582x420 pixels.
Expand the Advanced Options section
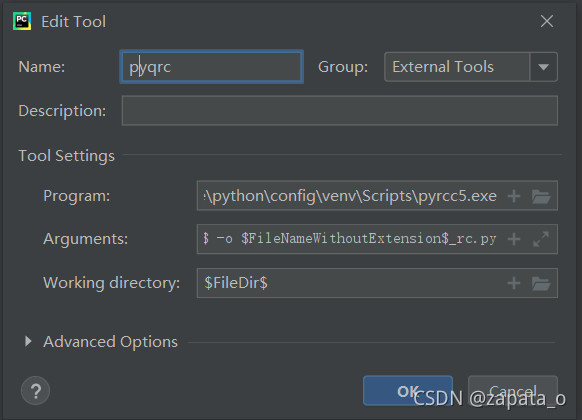click(x=28, y=341)
